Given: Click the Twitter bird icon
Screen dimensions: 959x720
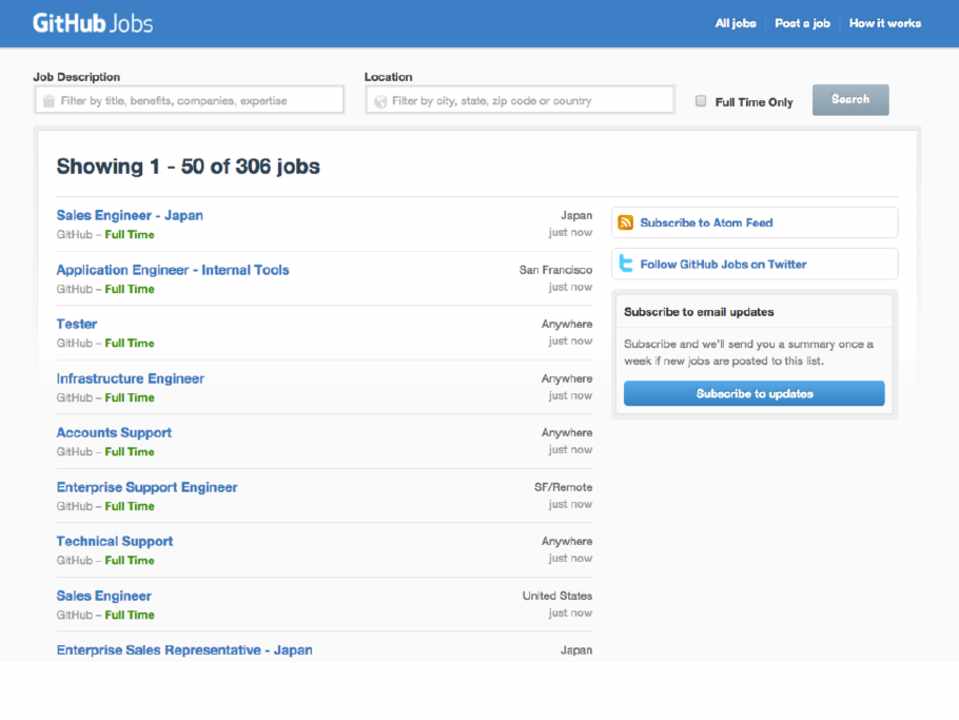Looking at the screenshot, I should (626, 264).
